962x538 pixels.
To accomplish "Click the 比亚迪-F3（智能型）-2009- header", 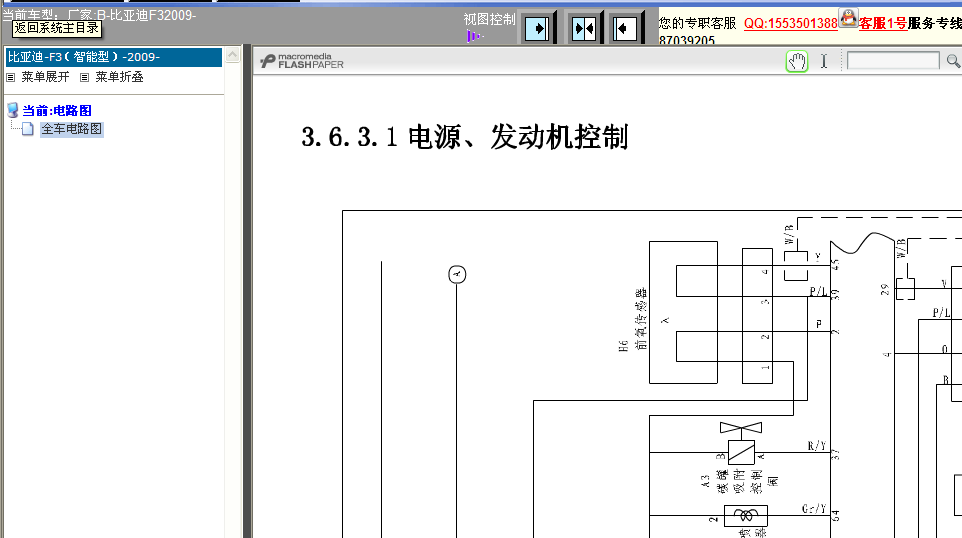I will (114, 57).
